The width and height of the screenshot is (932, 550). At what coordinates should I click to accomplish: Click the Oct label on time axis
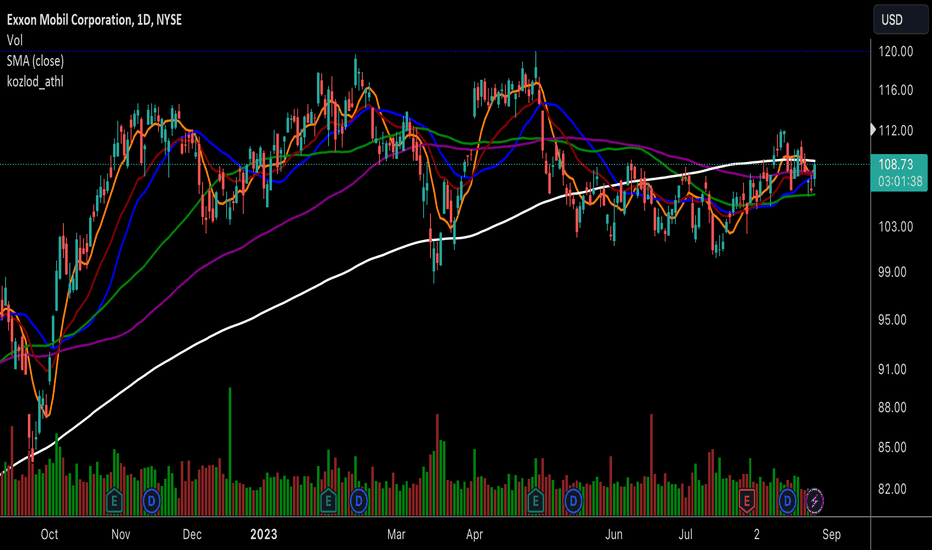(x=49, y=534)
